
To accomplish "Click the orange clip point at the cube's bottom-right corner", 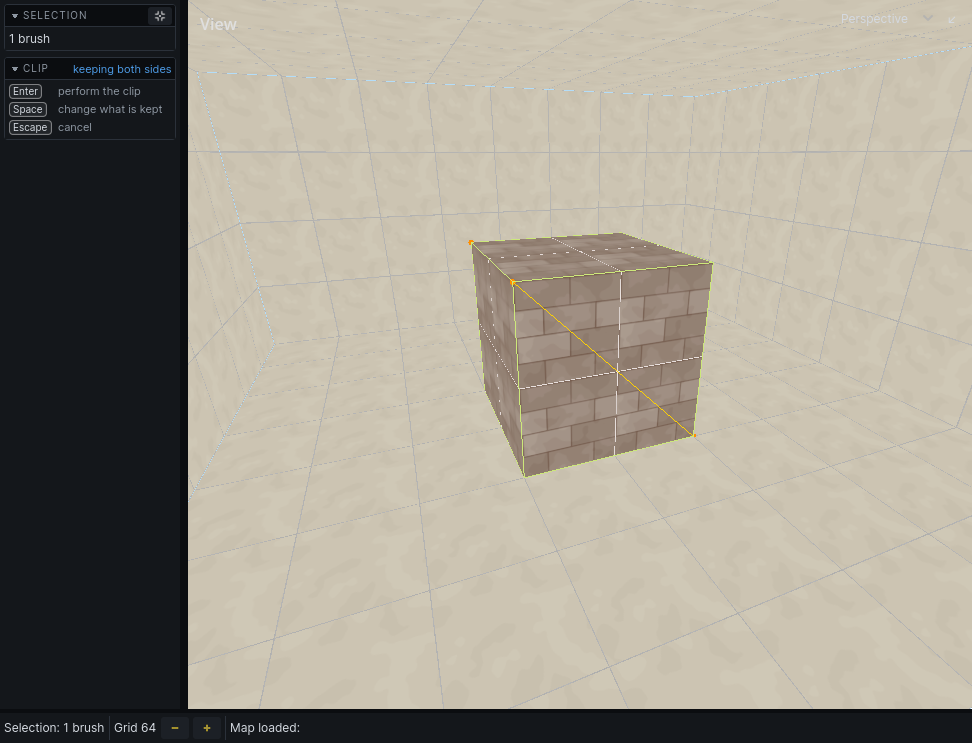I will [694, 436].
